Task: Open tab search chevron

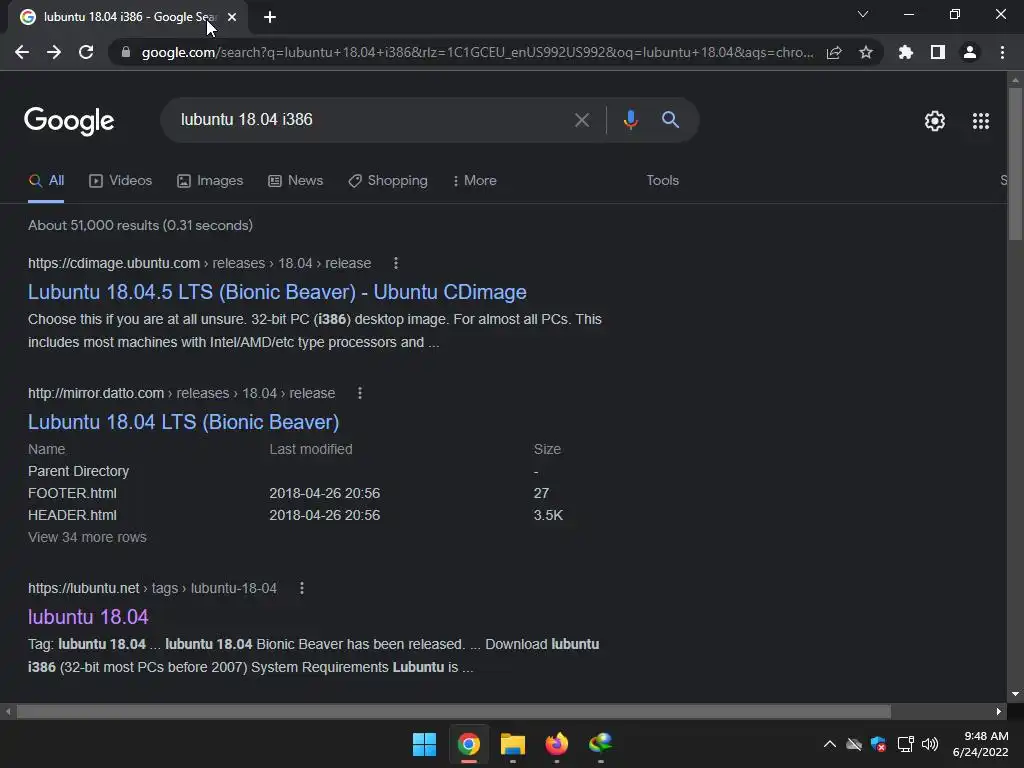Action: pos(863,14)
